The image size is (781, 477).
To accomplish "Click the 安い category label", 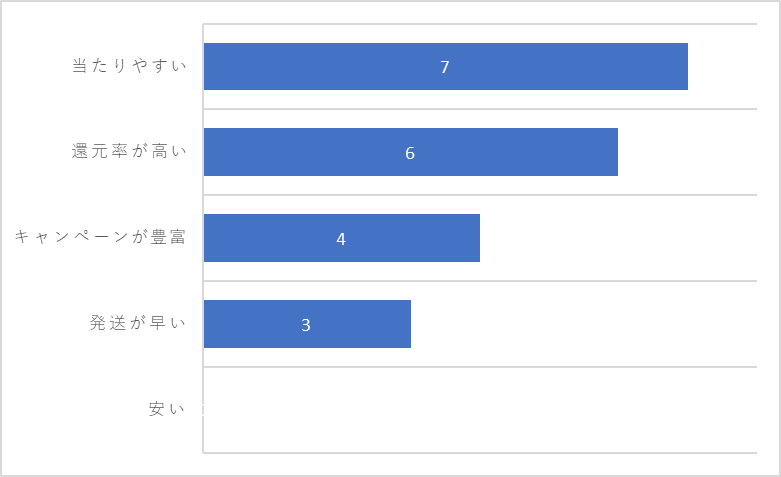I will (x=167, y=409).
